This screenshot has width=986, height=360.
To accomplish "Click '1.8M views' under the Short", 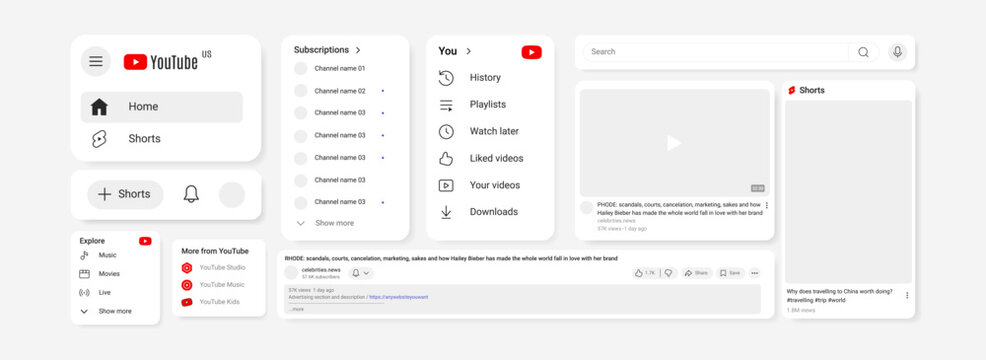I will [801, 310].
